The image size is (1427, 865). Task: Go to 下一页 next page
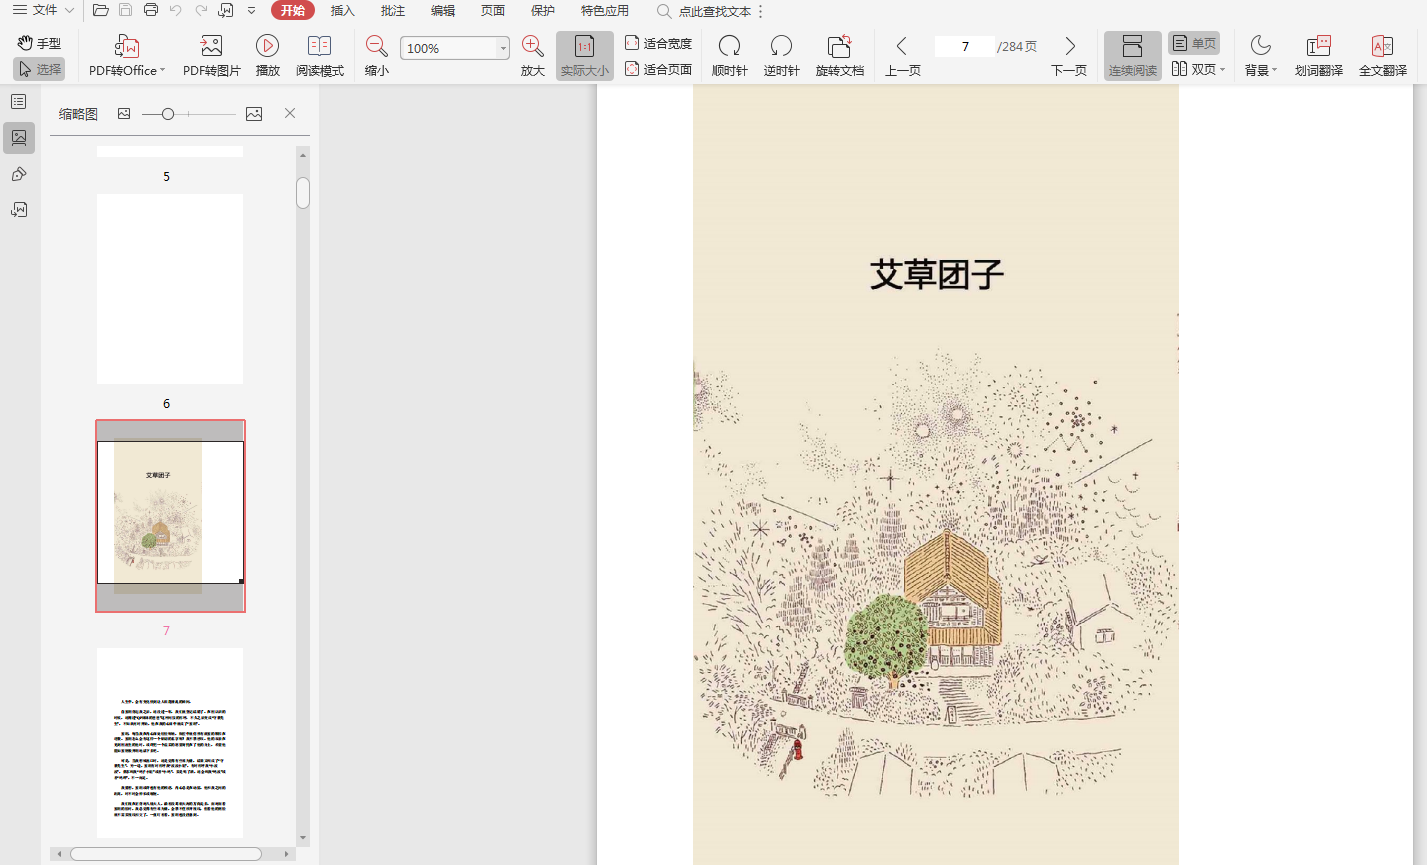coord(1069,55)
